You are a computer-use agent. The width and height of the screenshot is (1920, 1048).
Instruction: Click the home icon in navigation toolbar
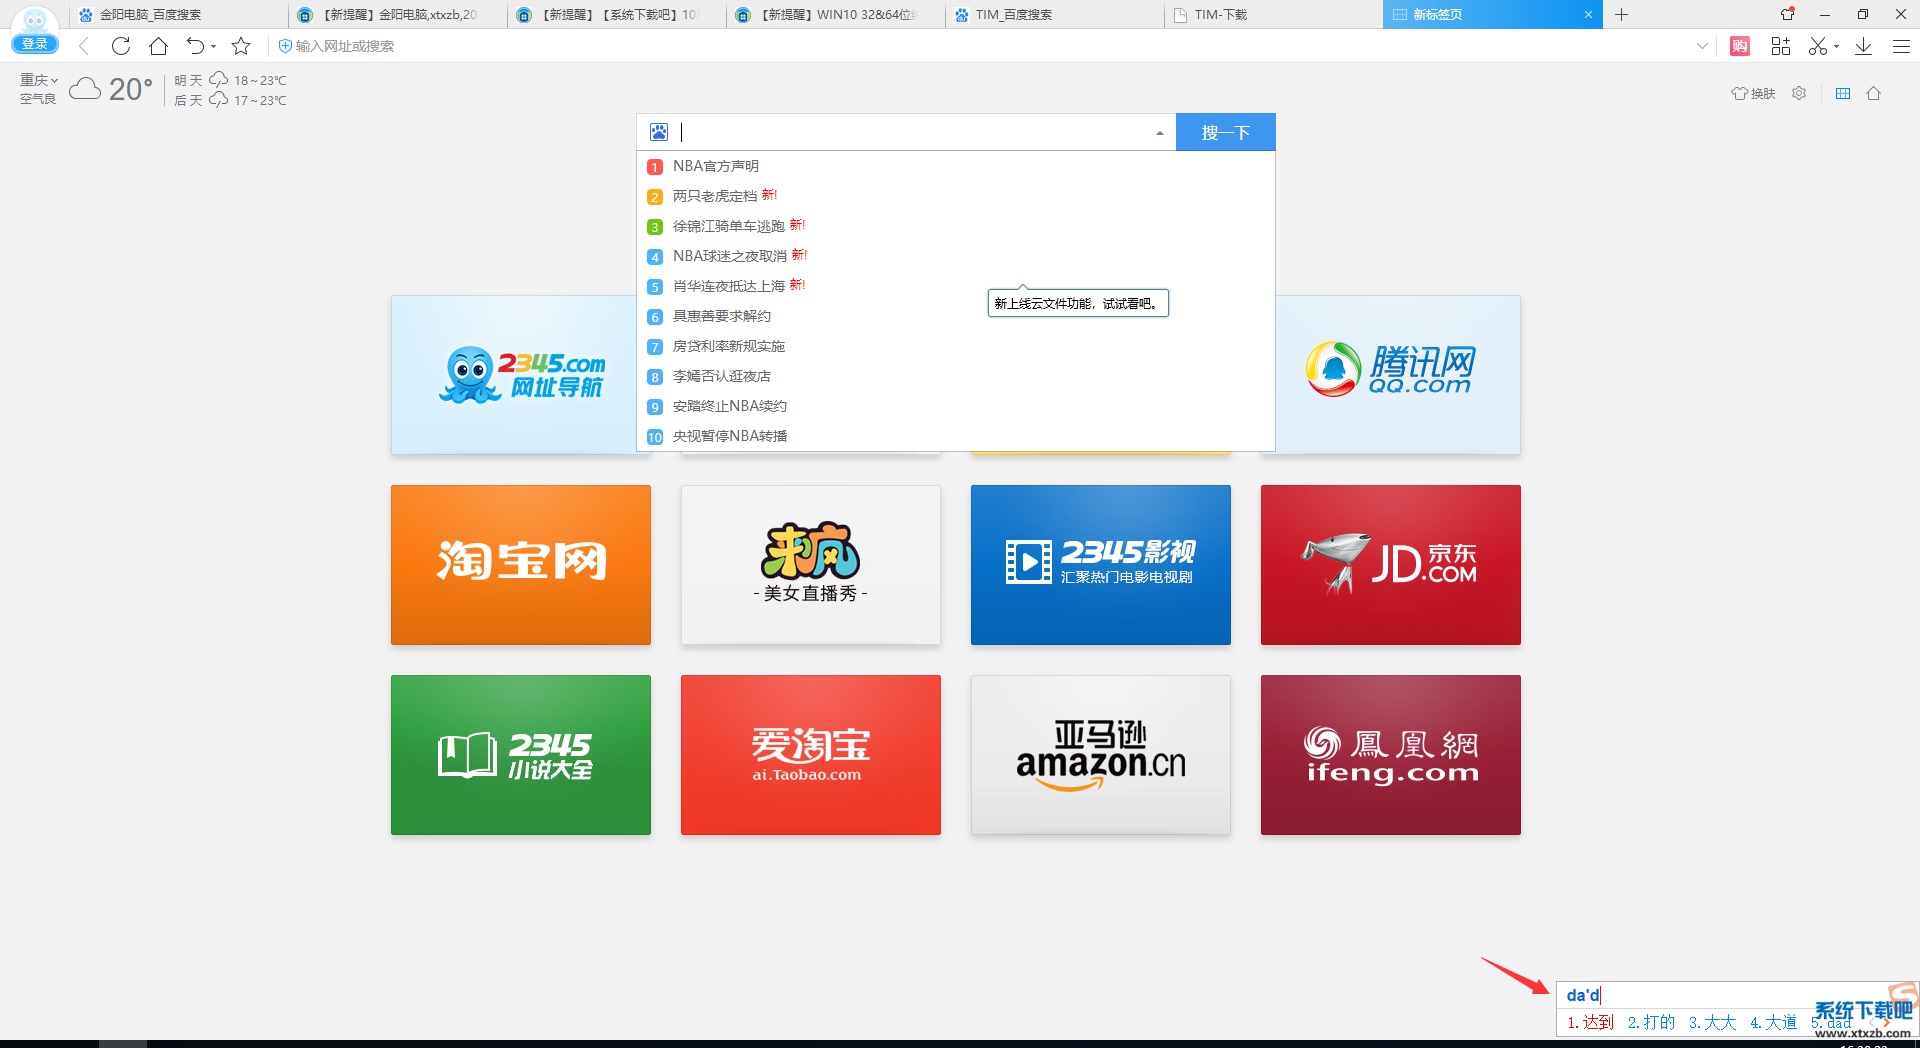coord(158,46)
